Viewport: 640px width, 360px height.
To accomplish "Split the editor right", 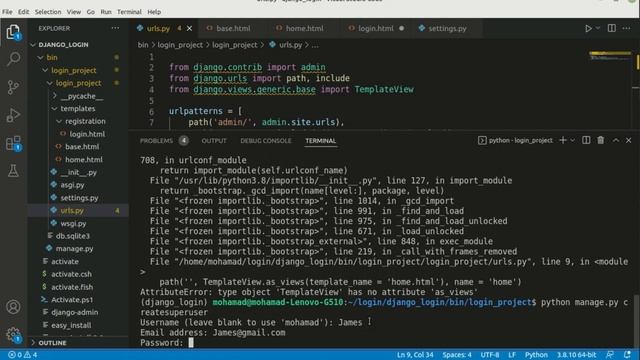I will click(611, 28).
